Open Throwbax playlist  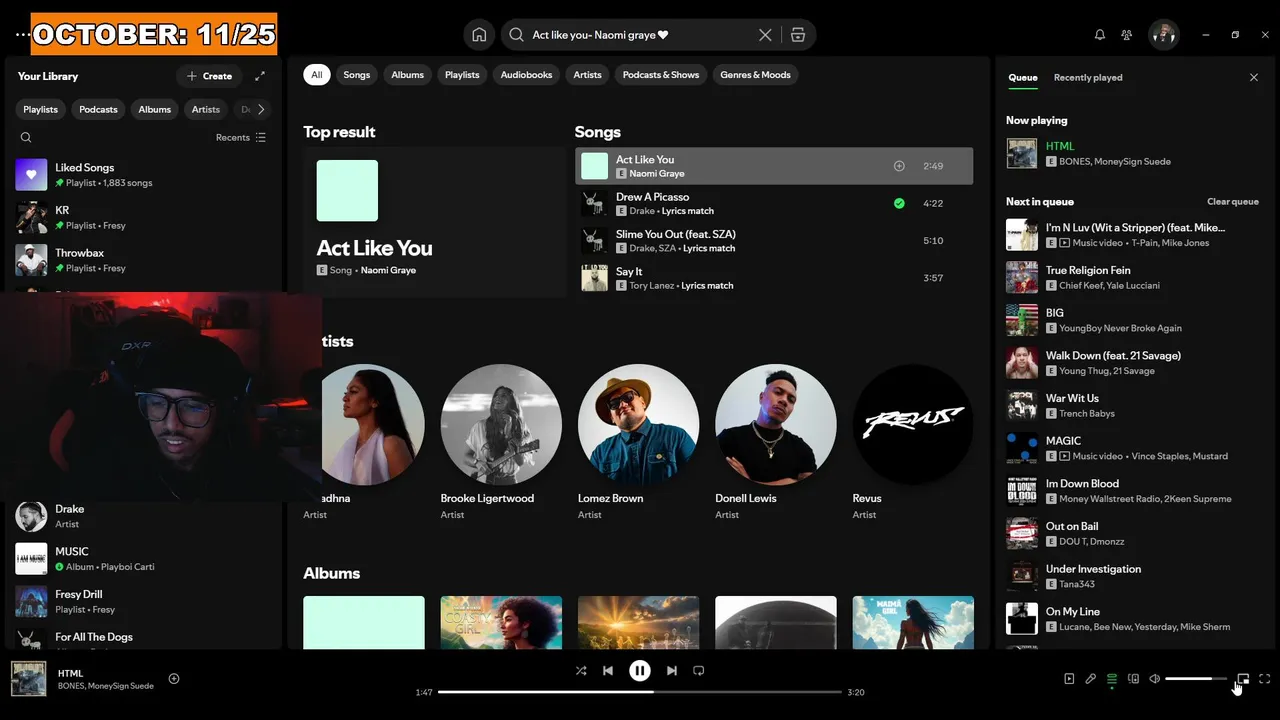click(142, 260)
